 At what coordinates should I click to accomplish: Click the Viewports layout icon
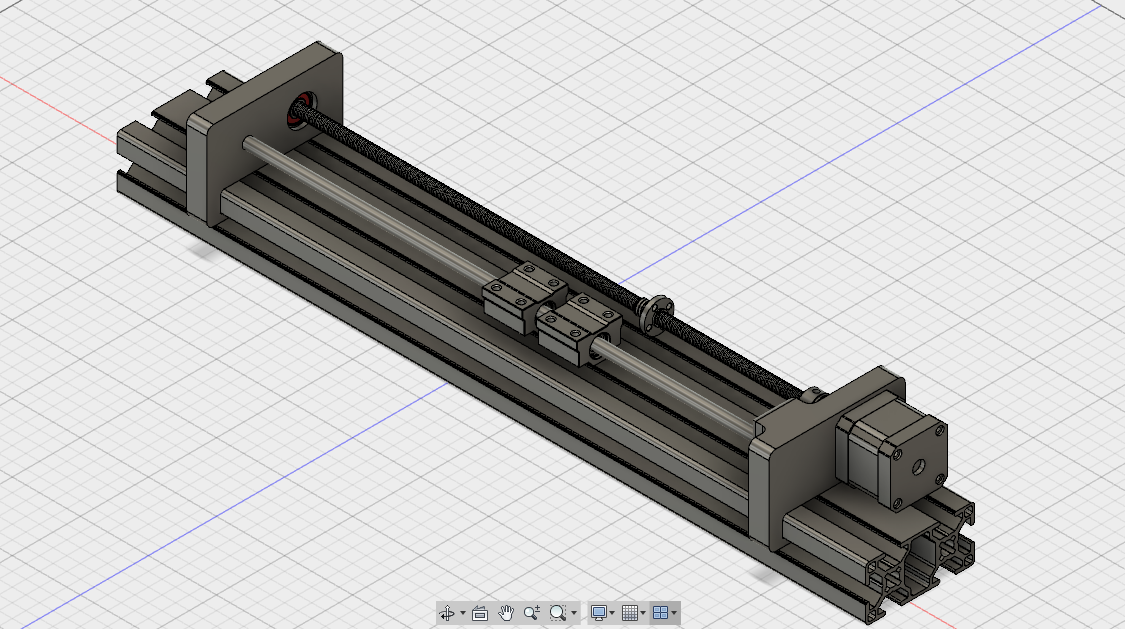click(661, 613)
